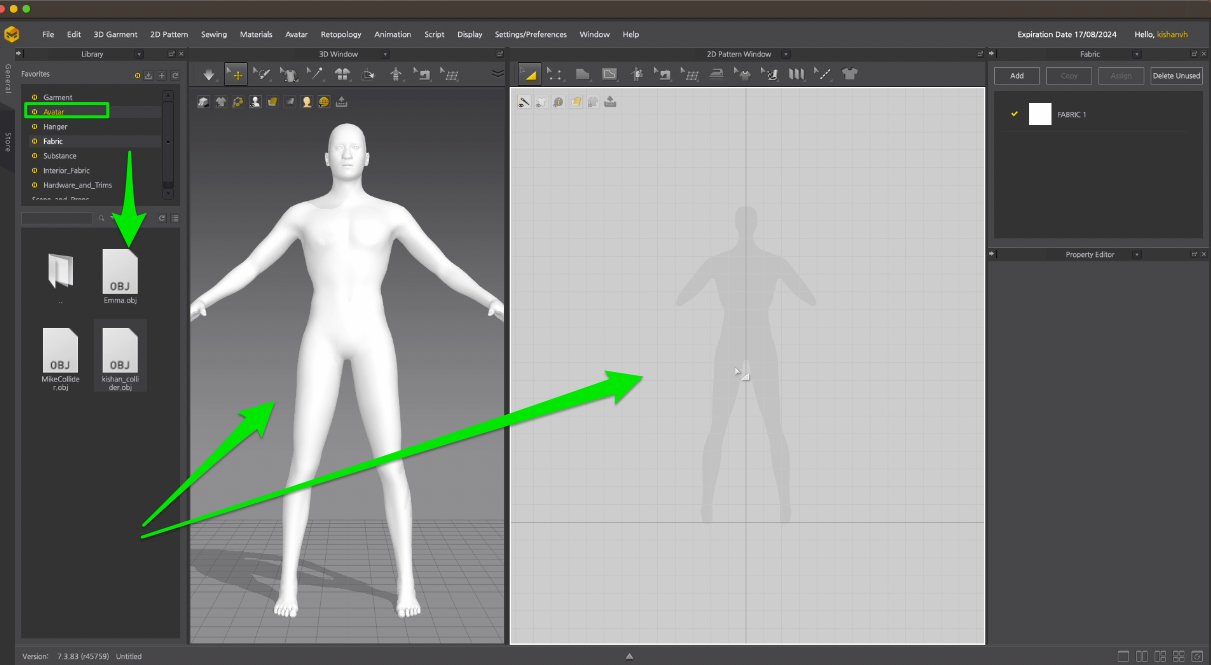Click the four-pane grid layout icon in status bar
Viewport: 1211px width, 665px height.
1179,656
